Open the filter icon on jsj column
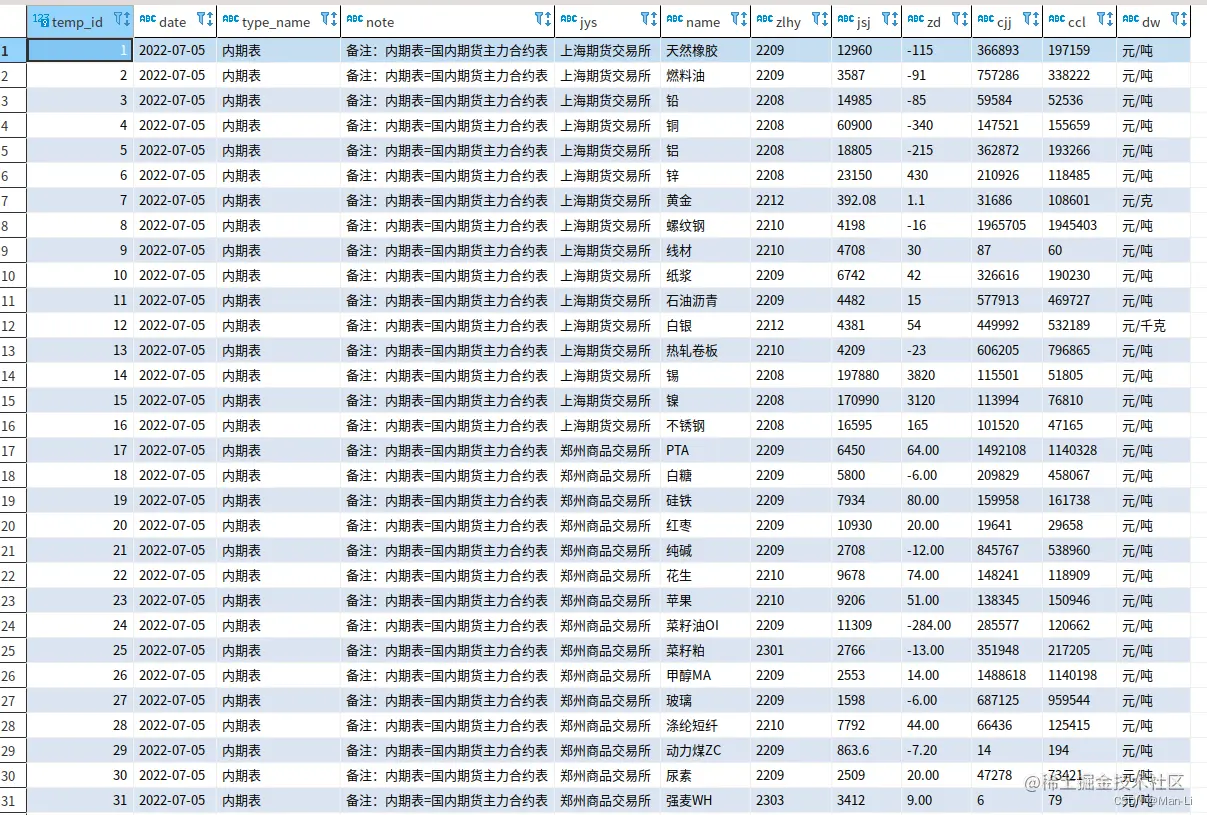 coord(885,19)
